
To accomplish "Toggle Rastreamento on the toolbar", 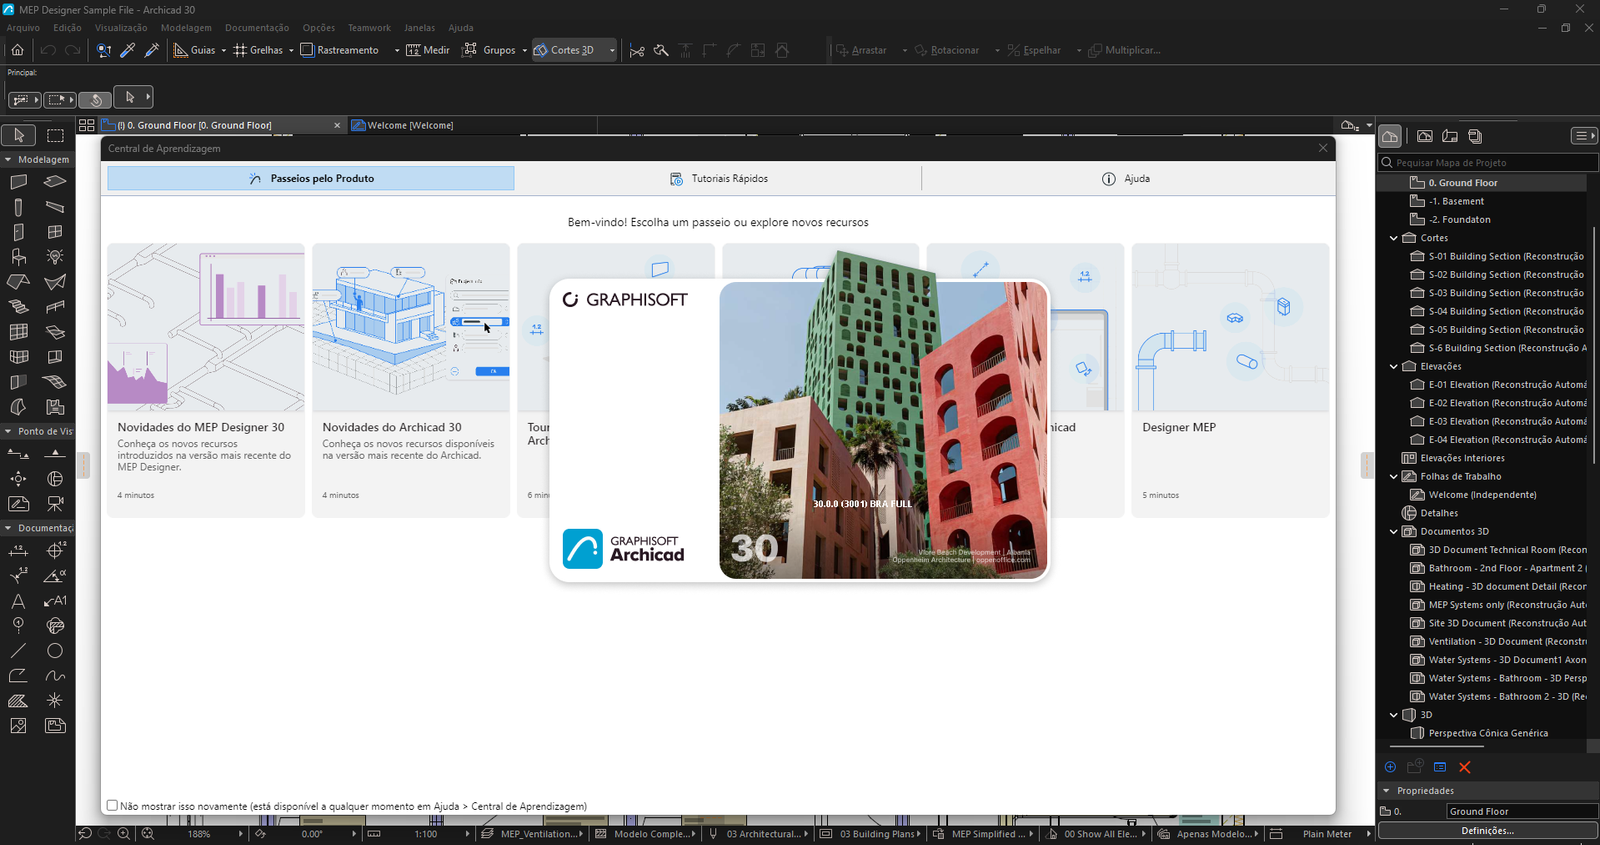I will pos(340,50).
